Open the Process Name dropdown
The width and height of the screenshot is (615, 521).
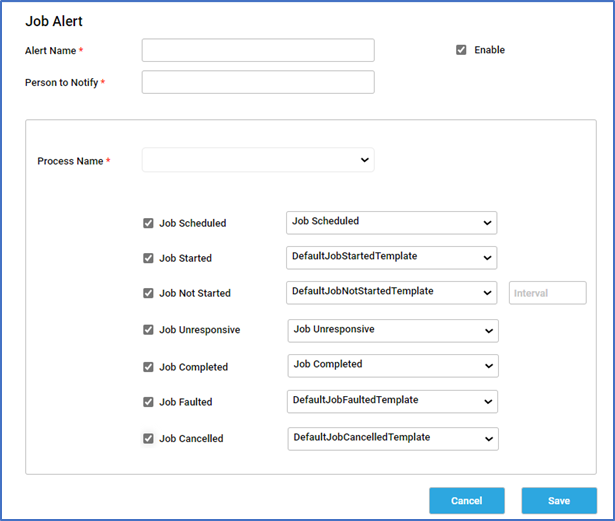coord(258,160)
